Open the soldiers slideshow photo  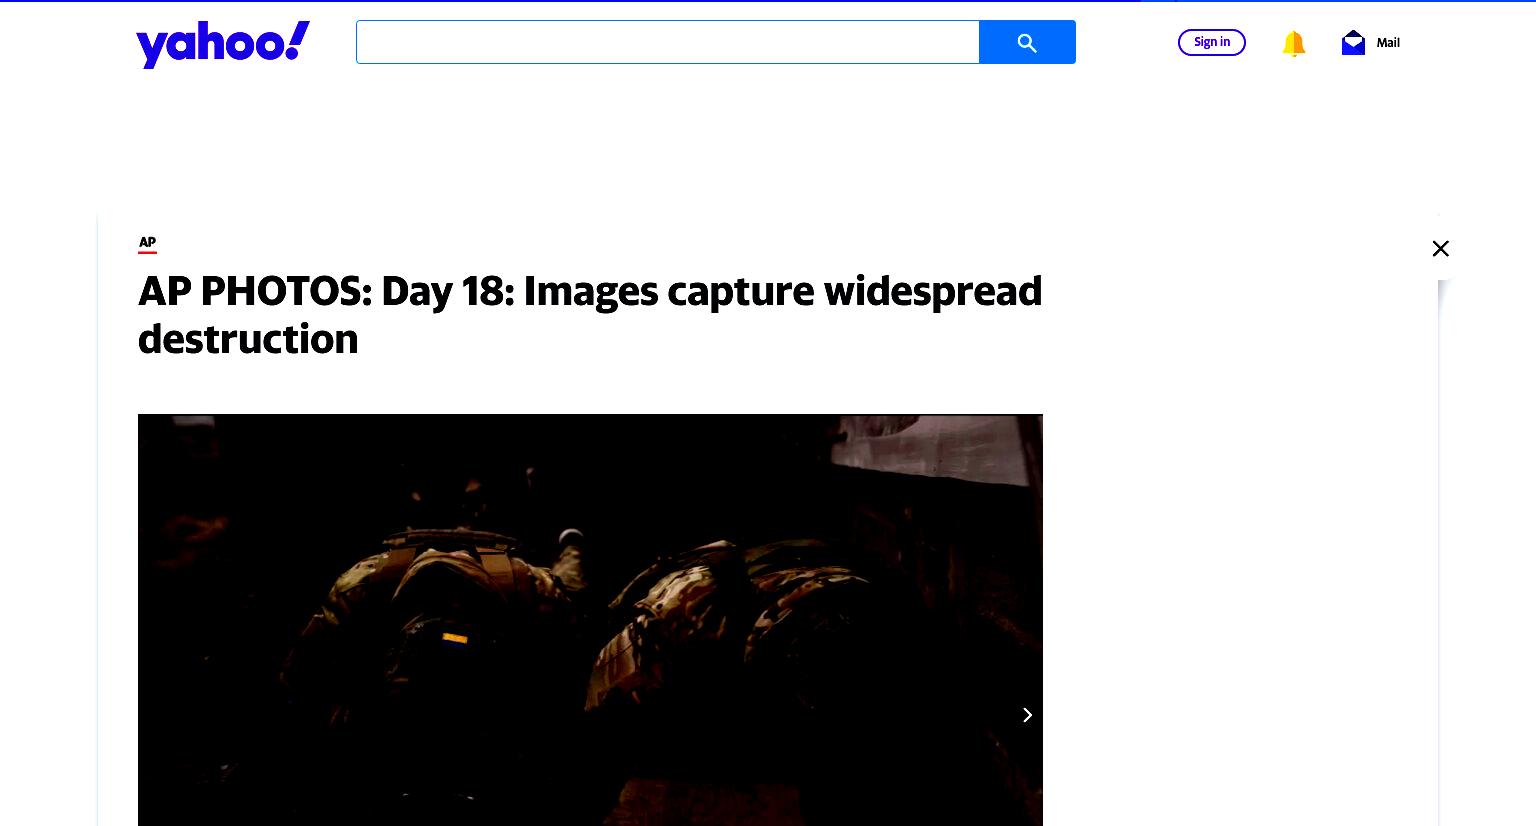(590, 620)
